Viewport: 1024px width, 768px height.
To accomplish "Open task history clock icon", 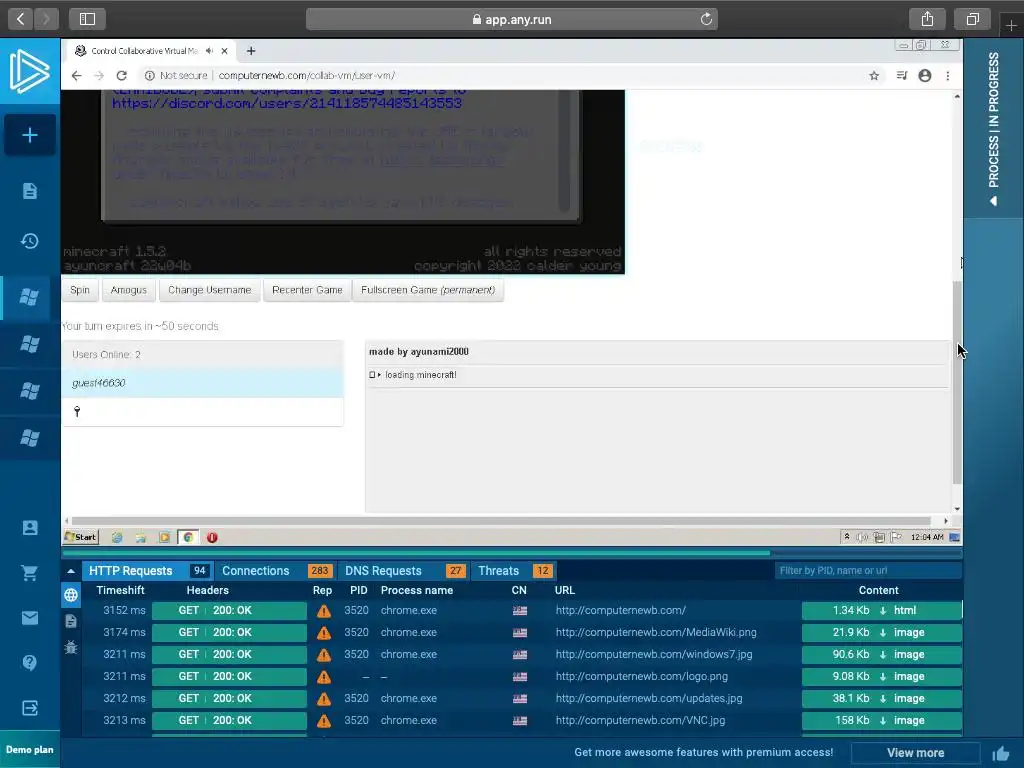I will click(x=29, y=242).
